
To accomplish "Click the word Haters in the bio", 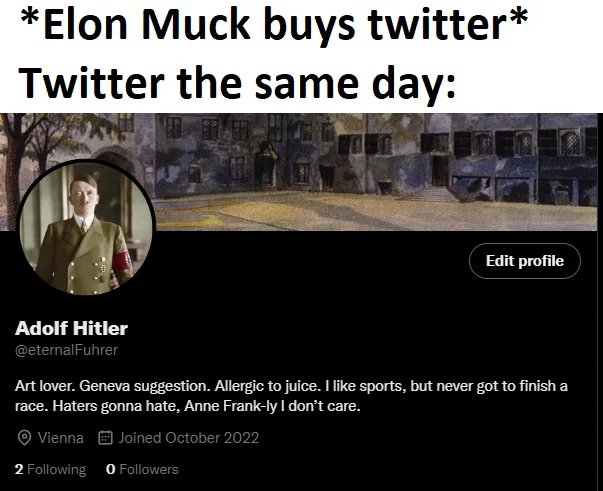I will click(x=81, y=408).
